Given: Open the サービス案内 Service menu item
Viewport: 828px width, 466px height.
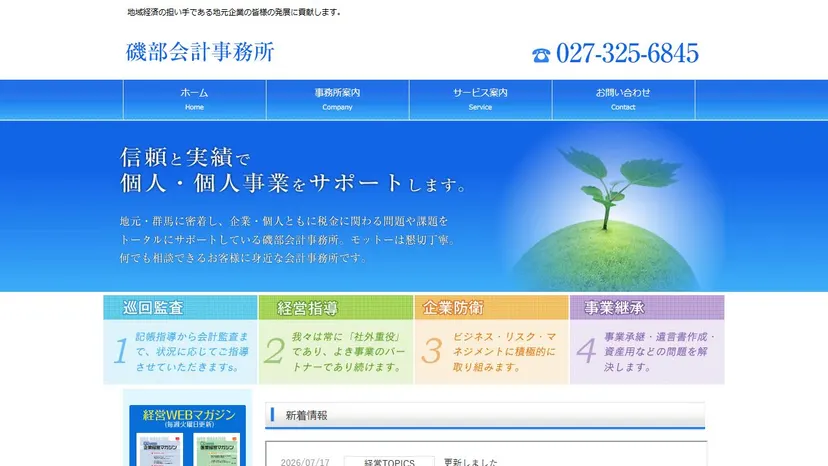Looking at the screenshot, I should pyautogui.click(x=480, y=99).
